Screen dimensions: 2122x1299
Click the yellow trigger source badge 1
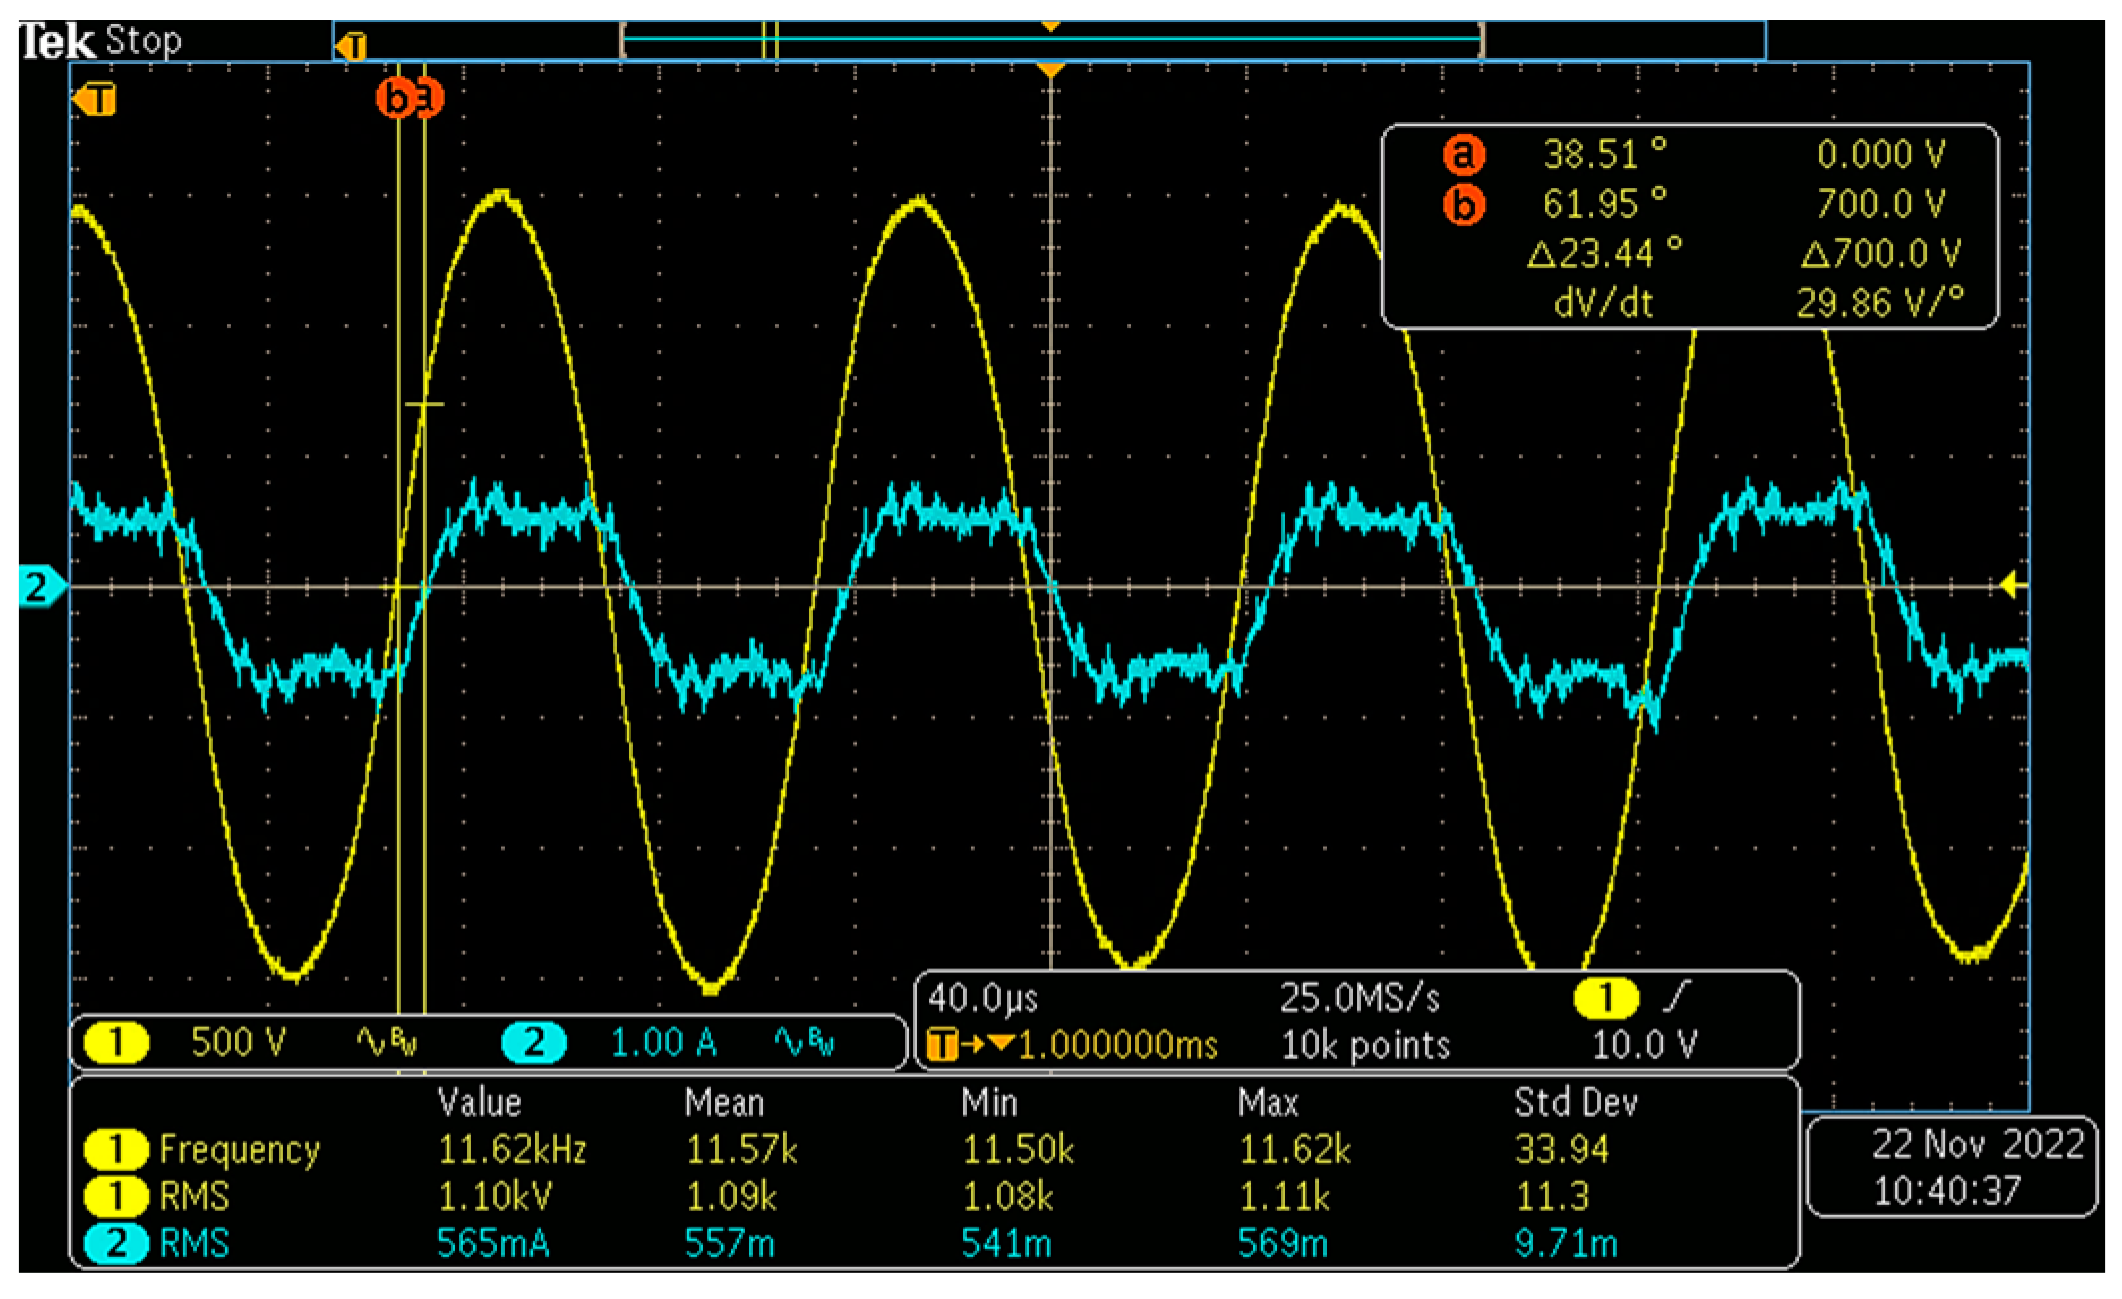[1606, 998]
